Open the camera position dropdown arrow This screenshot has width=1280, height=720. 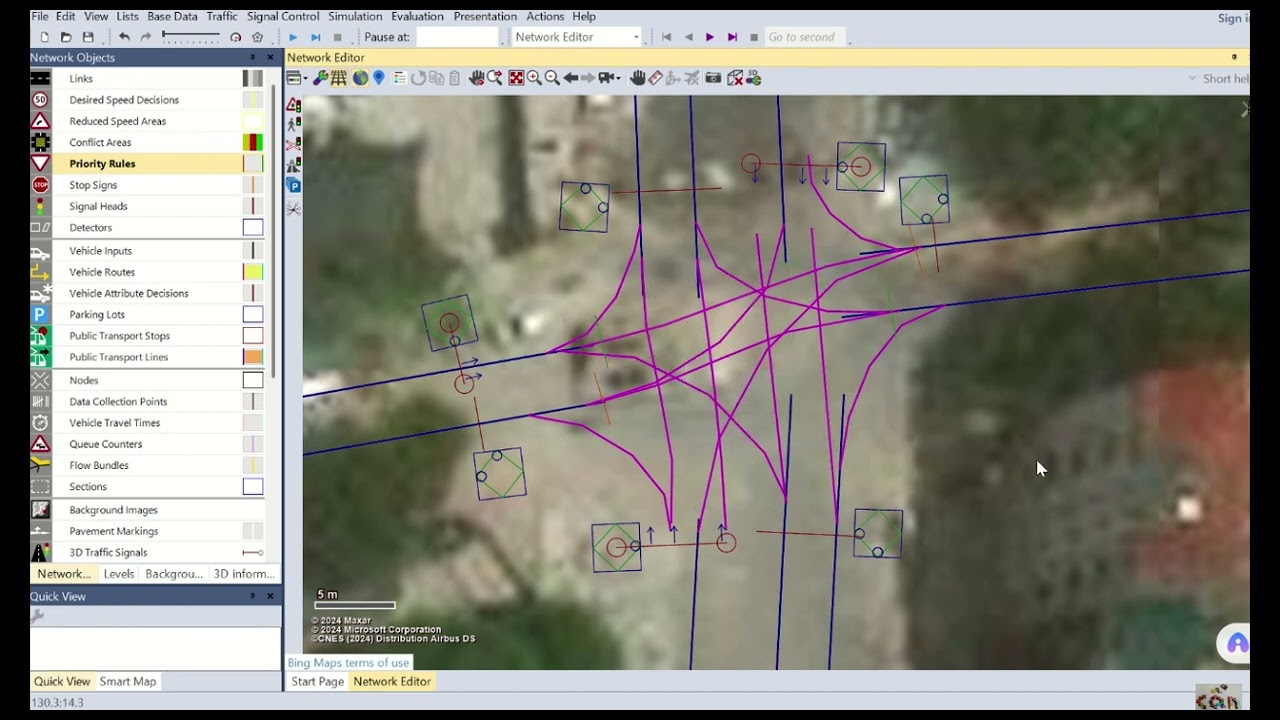[x=619, y=78]
